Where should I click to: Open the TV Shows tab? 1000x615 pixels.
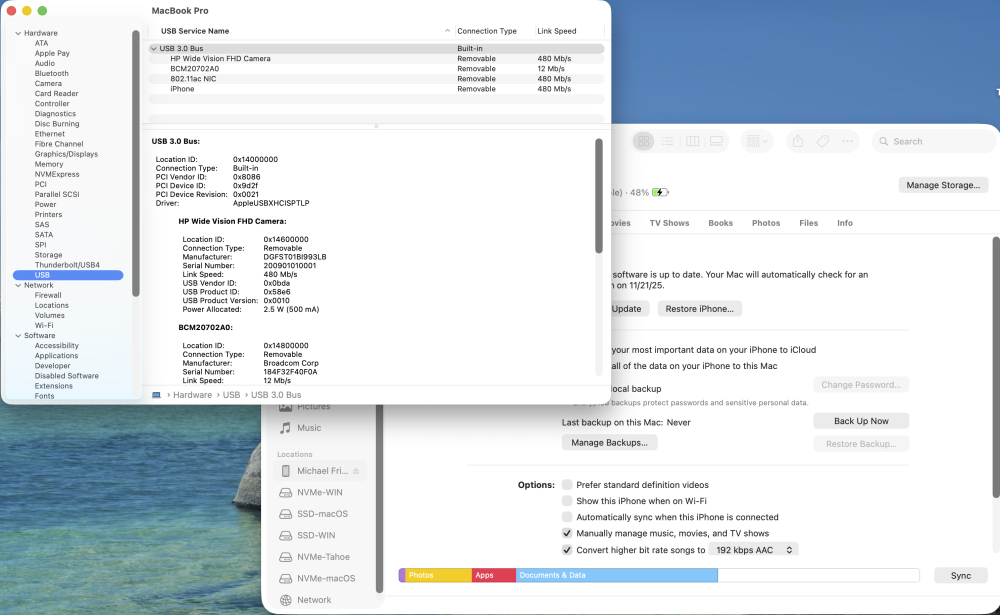[669, 223]
